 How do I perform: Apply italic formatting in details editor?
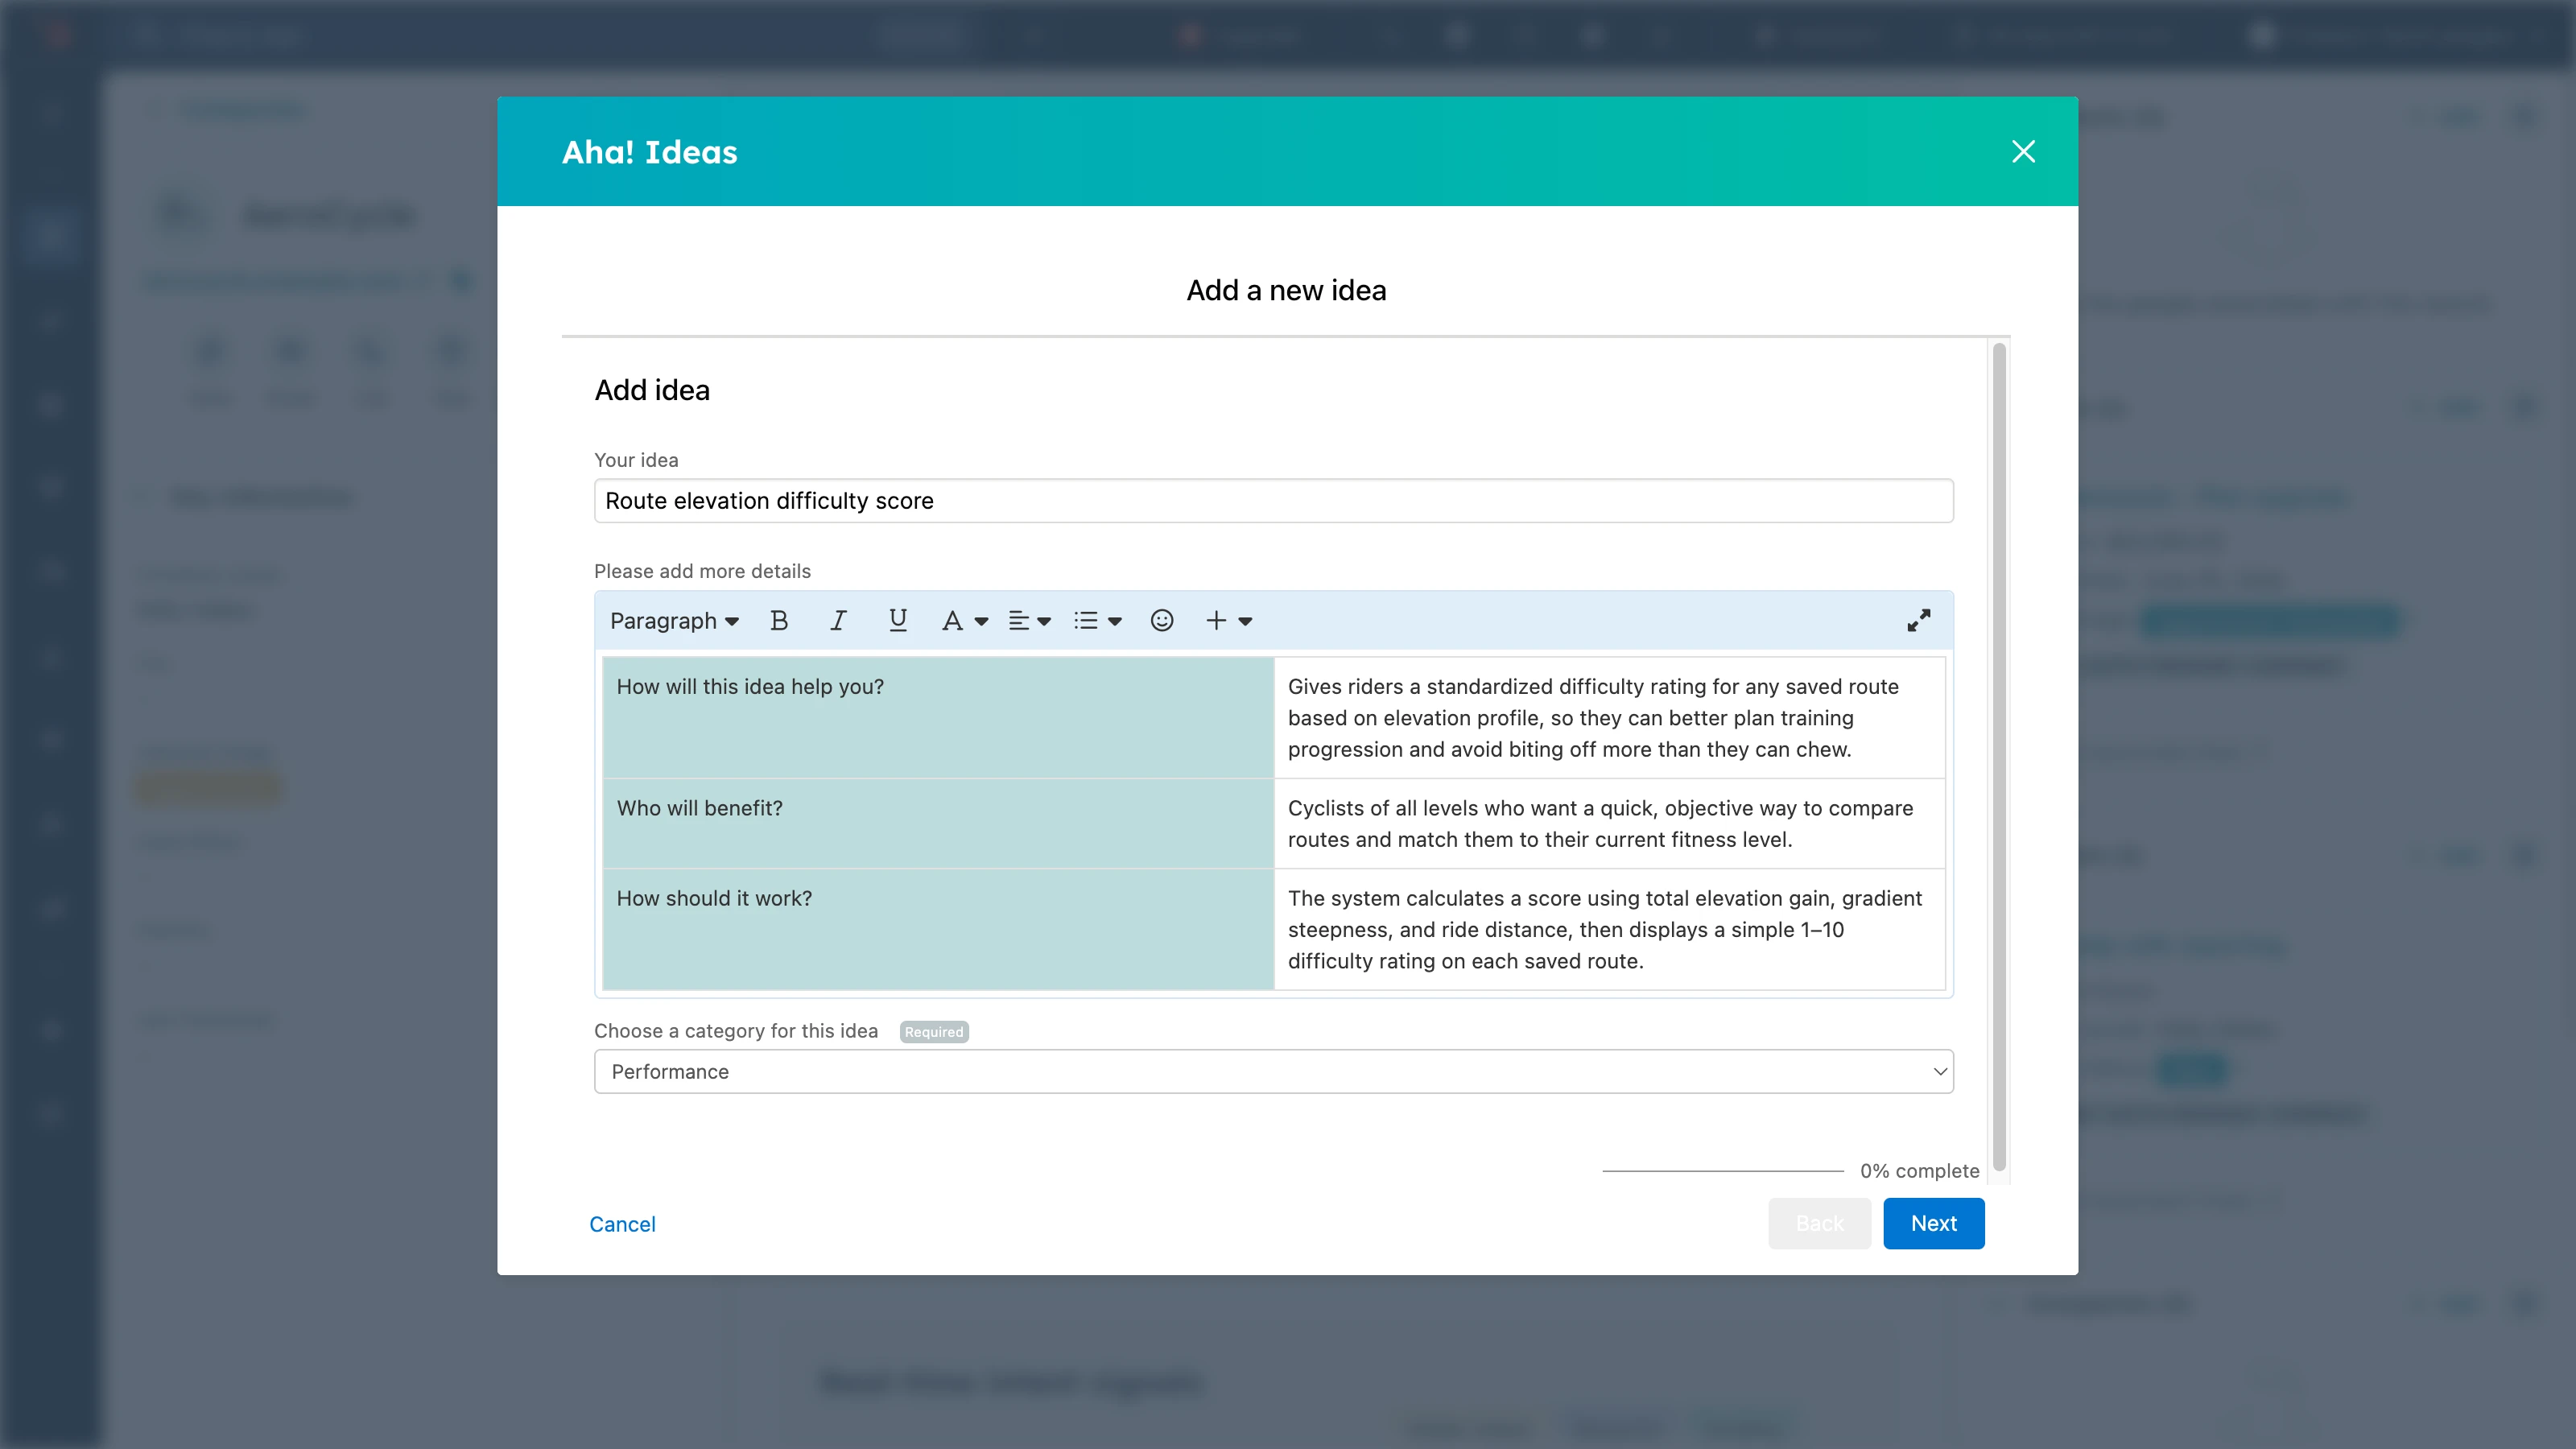pos(838,621)
